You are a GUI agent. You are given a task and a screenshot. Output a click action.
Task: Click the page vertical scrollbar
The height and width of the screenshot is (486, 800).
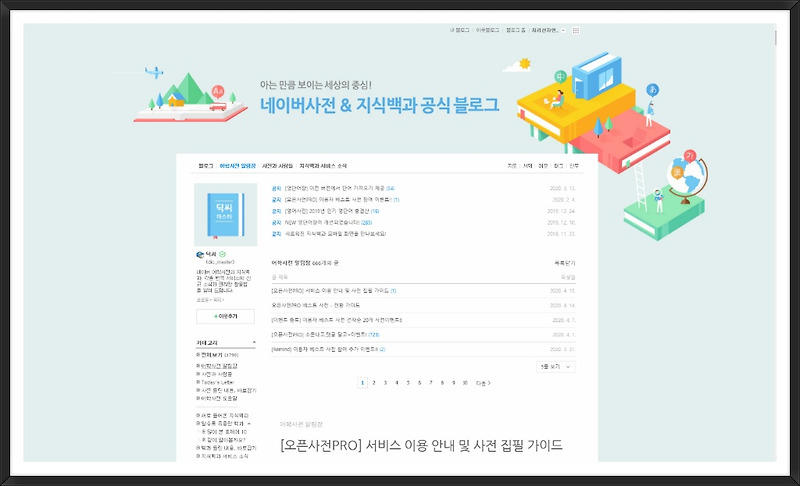coord(775,38)
